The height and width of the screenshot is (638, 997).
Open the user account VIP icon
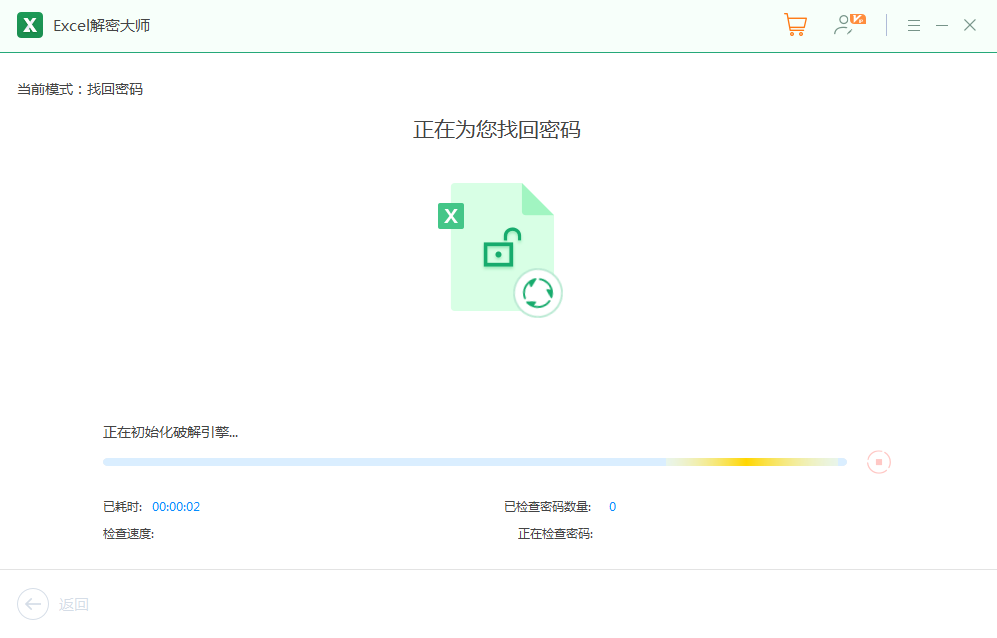(x=849, y=25)
